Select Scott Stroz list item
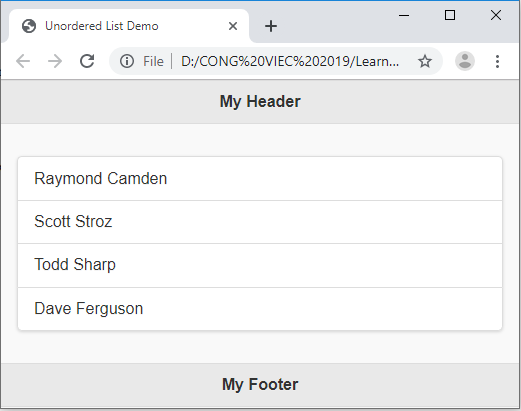This screenshot has height=411, width=521. pos(260,222)
